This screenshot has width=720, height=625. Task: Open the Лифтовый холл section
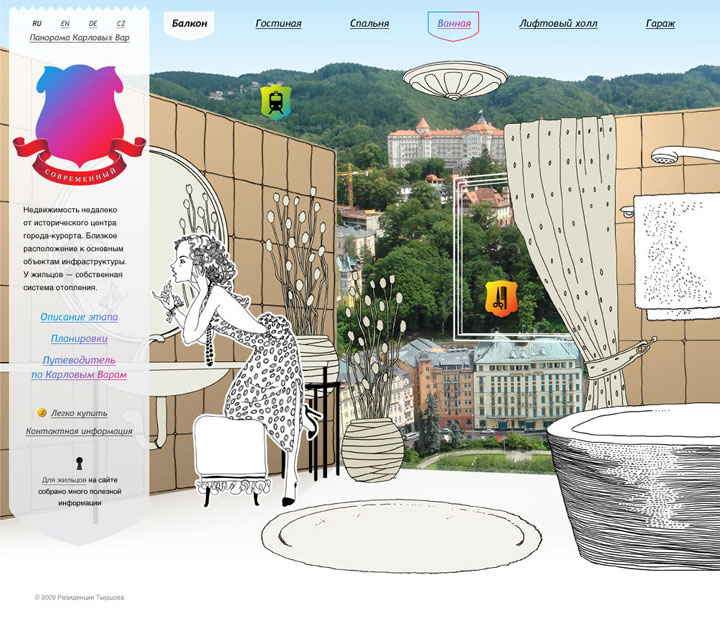coord(558,23)
